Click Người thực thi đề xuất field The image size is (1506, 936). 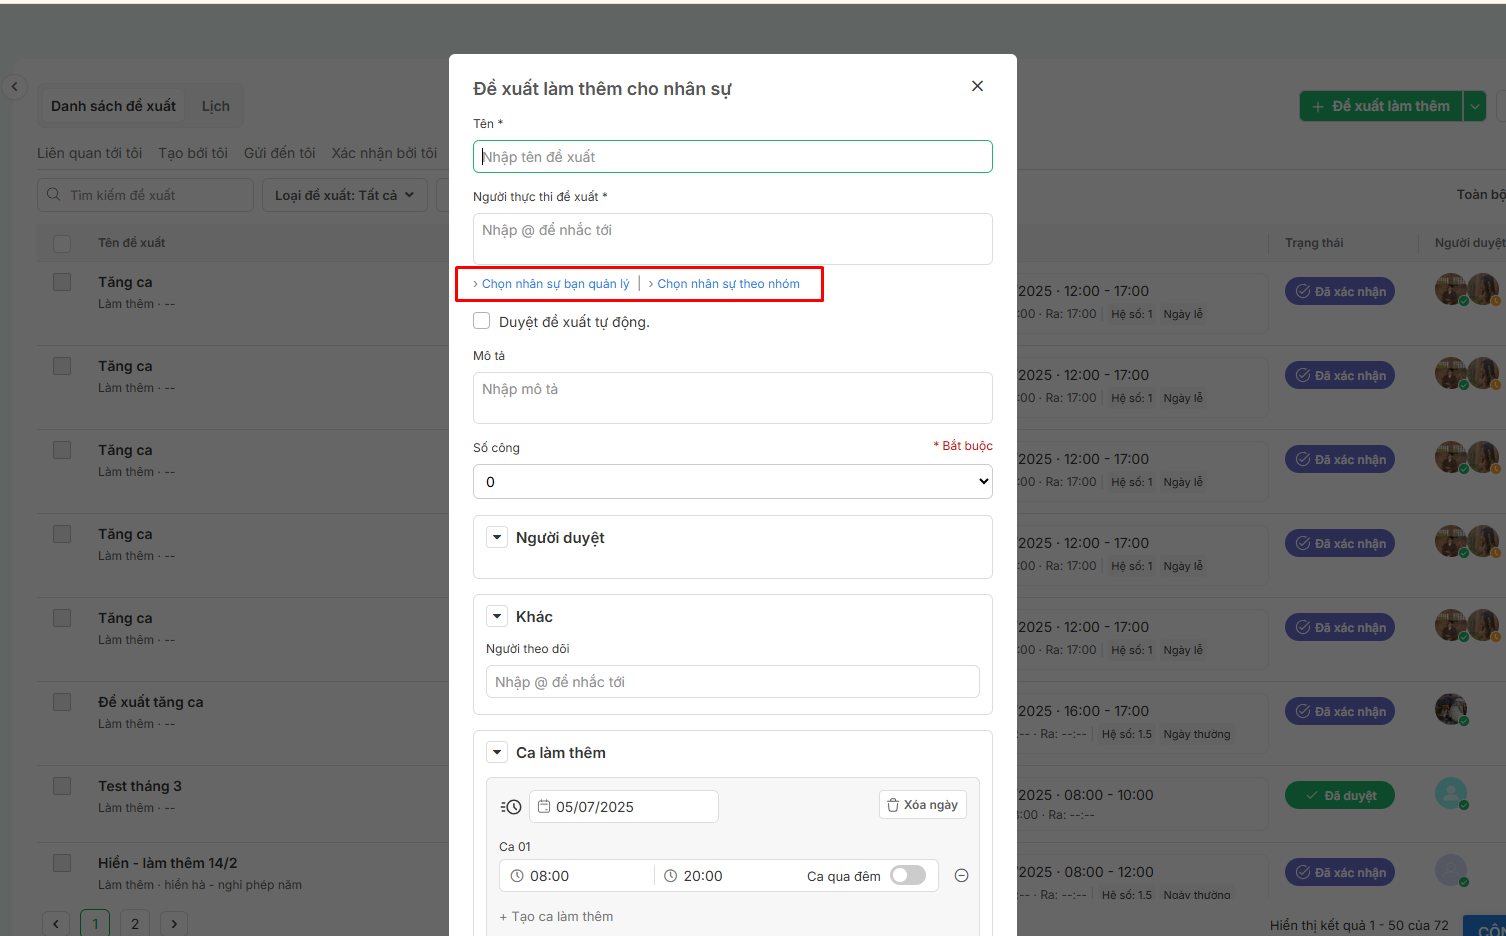[x=733, y=239]
